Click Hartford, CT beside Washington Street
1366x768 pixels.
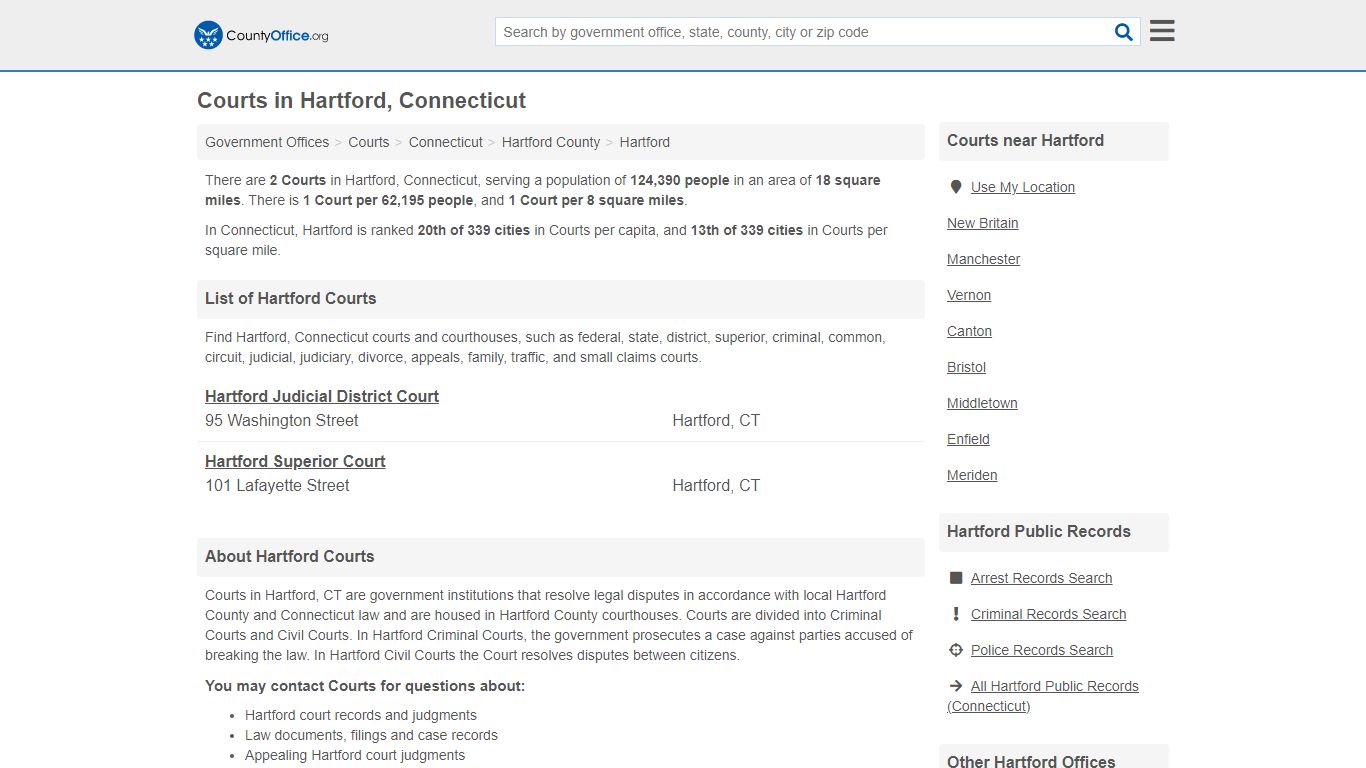tap(716, 421)
